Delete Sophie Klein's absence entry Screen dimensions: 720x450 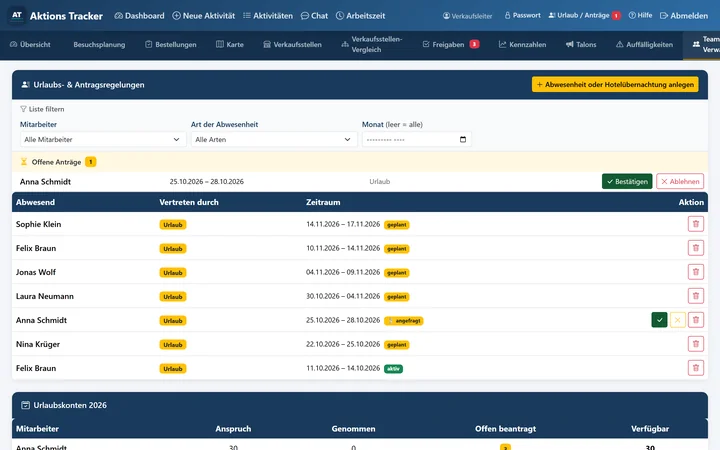point(696,224)
